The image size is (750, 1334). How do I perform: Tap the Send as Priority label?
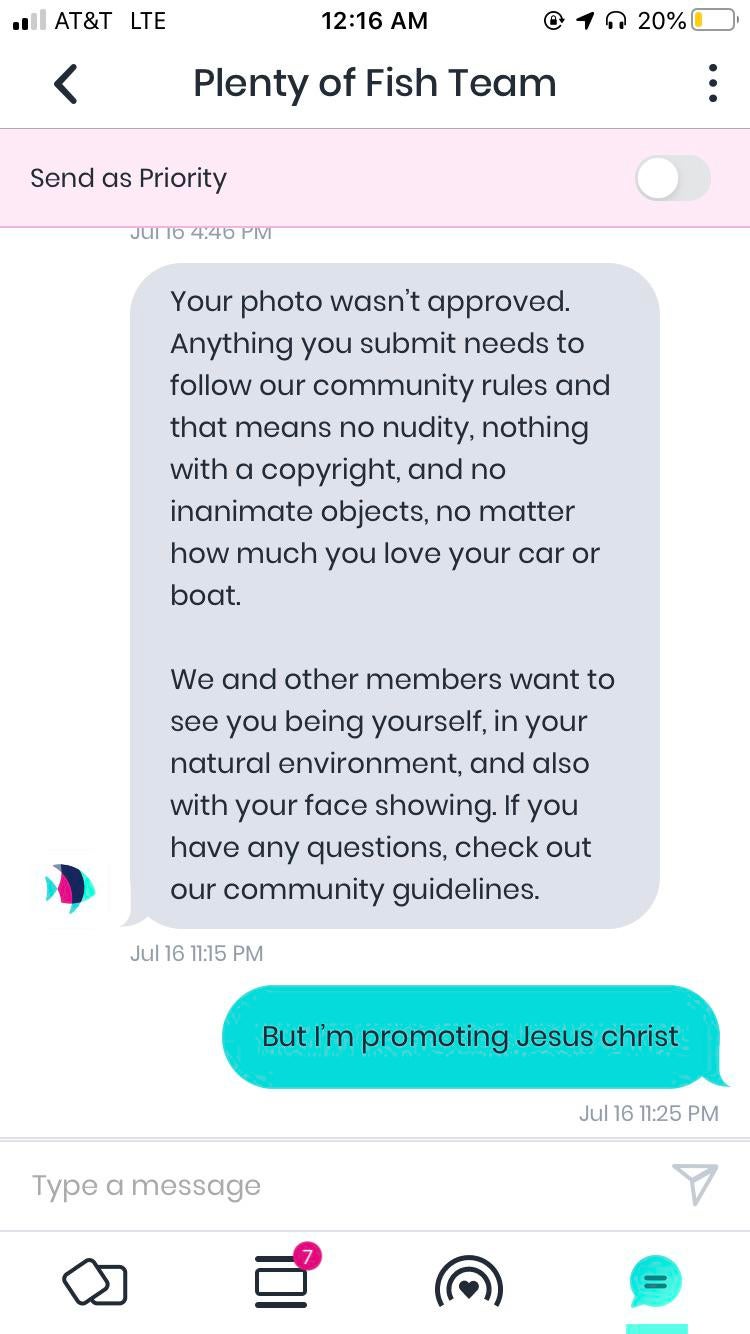[x=129, y=178]
